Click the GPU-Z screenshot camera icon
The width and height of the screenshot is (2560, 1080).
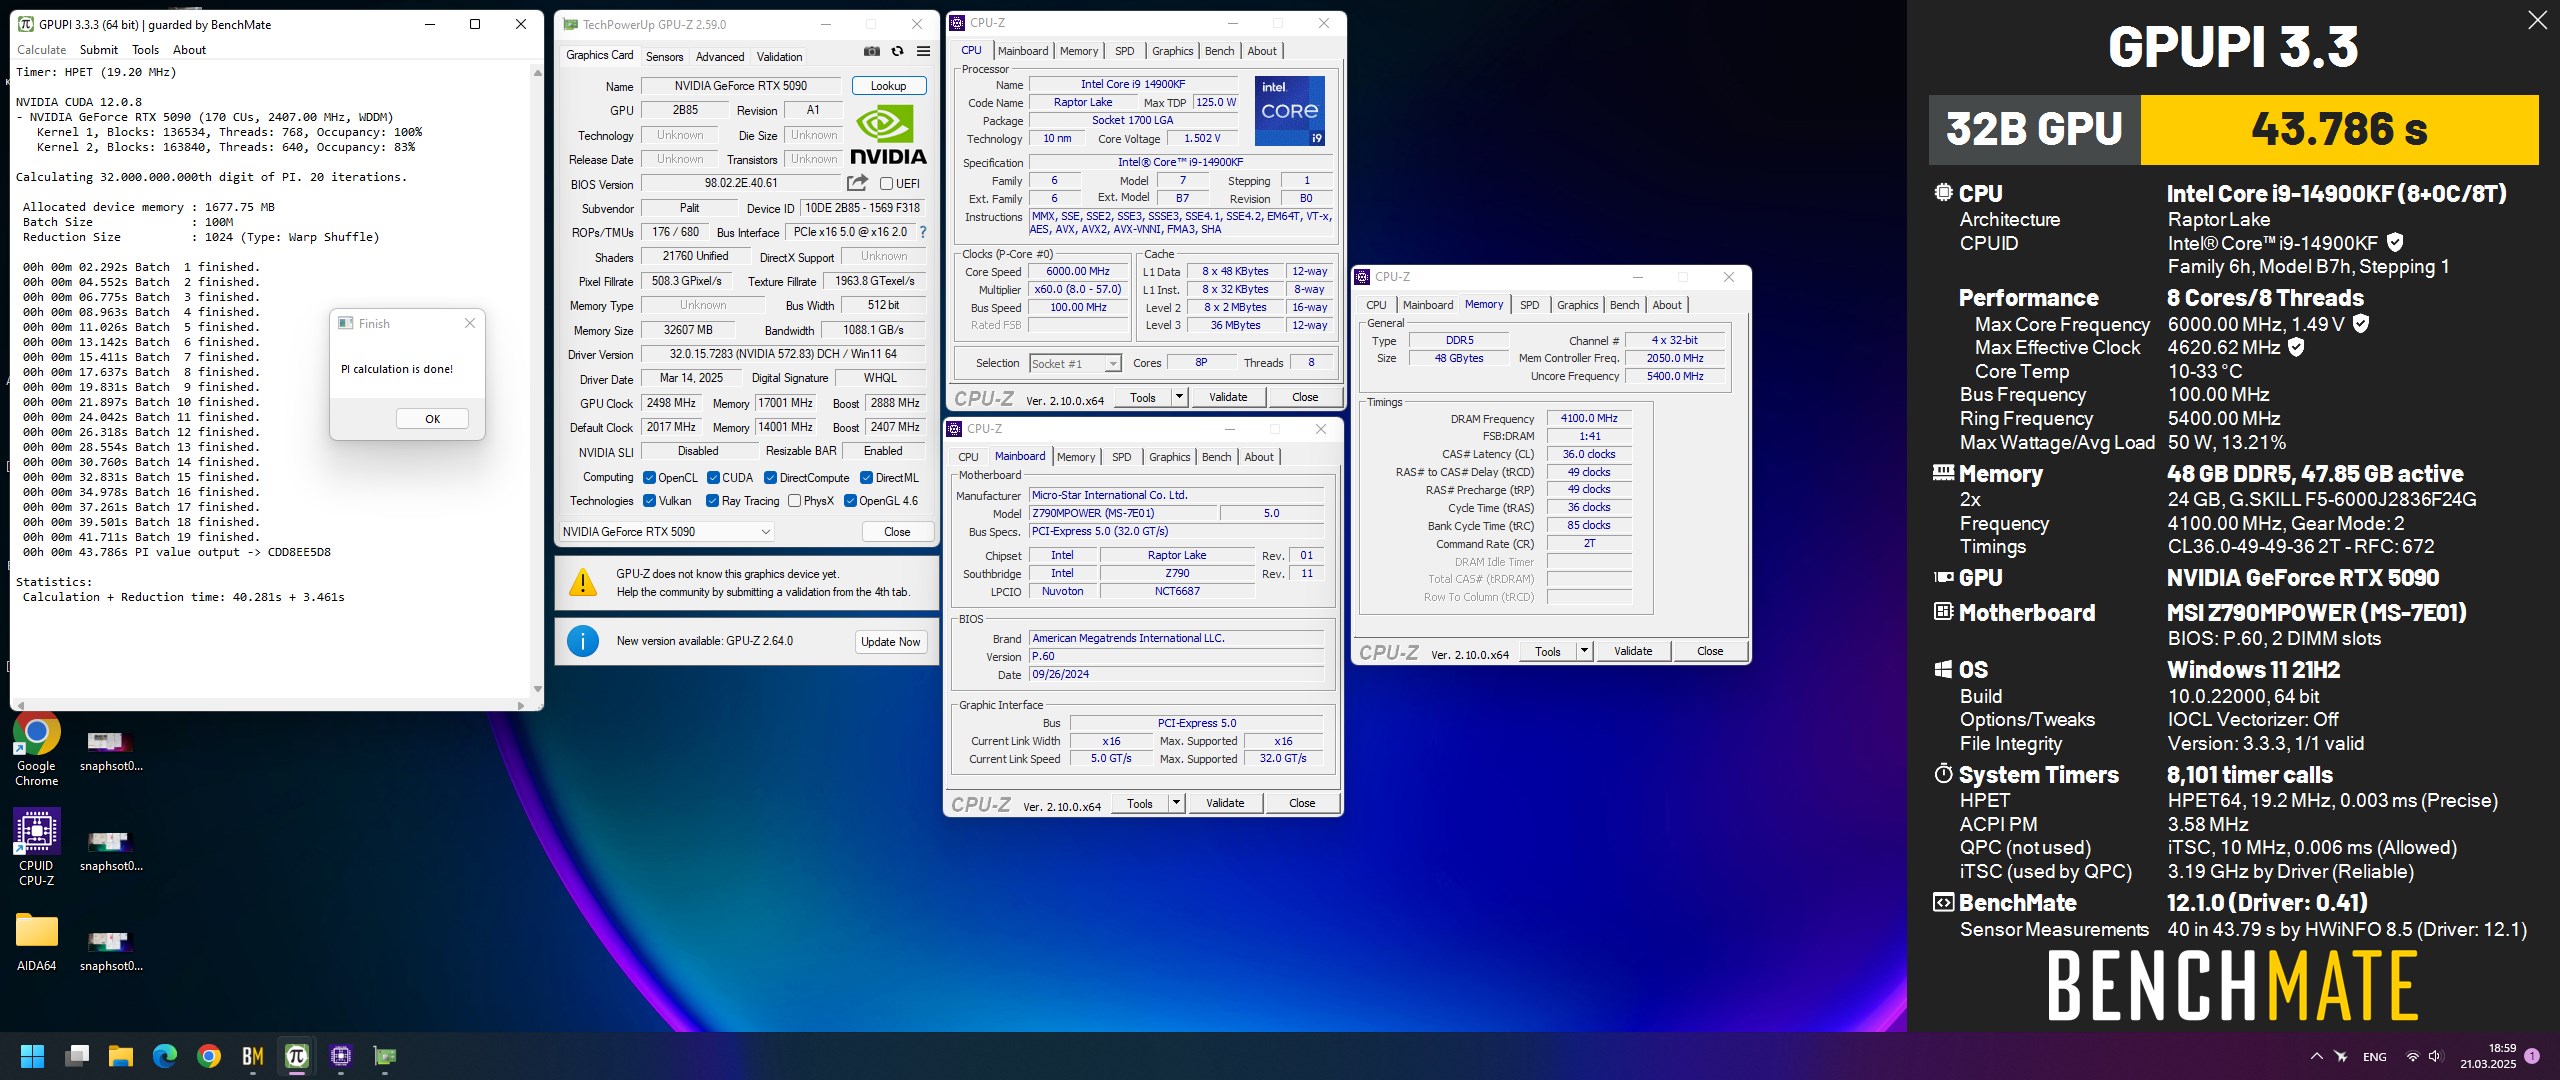point(872,52)
